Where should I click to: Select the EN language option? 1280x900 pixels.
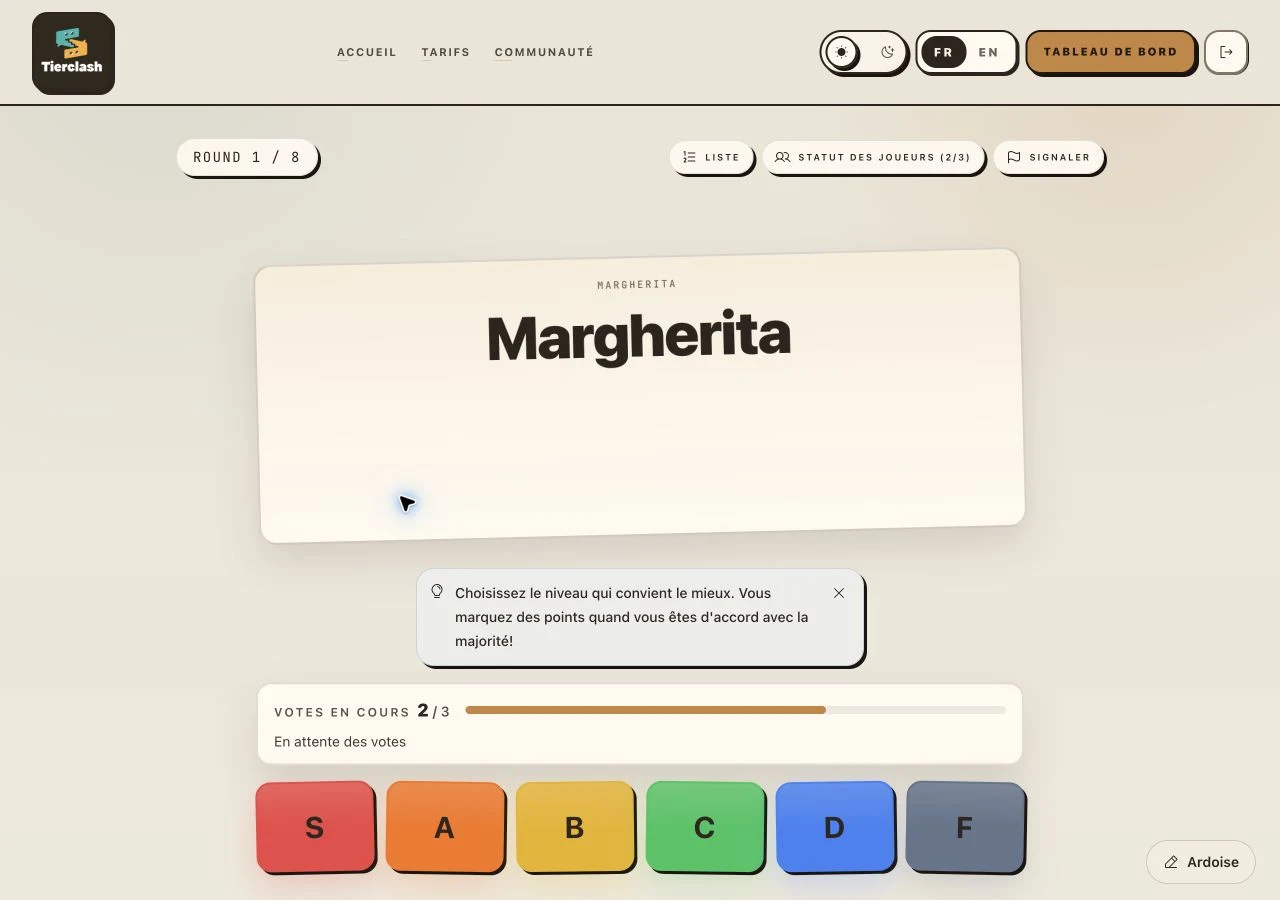click(988, 52)
